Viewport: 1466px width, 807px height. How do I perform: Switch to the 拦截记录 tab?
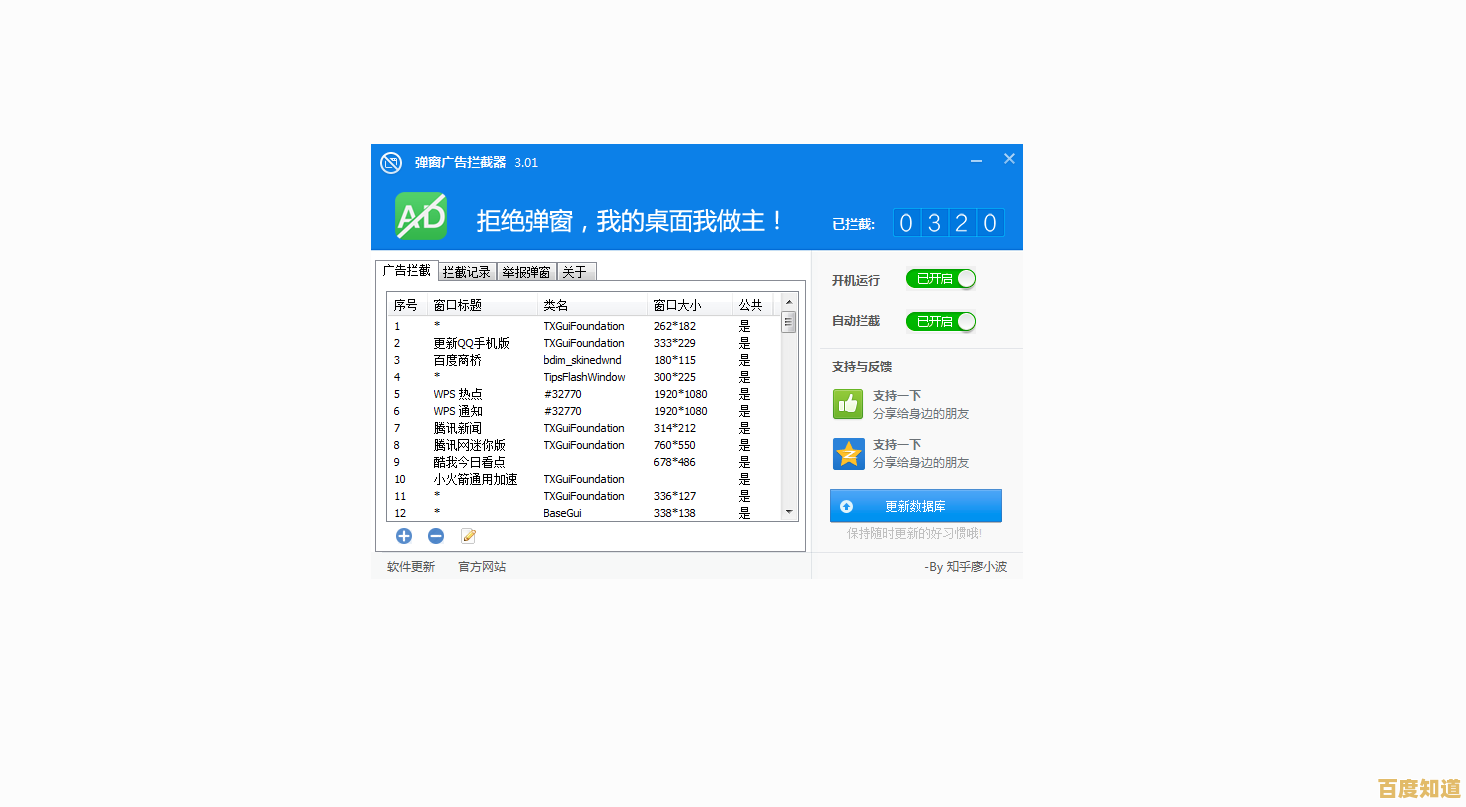[x=466, y=271]
